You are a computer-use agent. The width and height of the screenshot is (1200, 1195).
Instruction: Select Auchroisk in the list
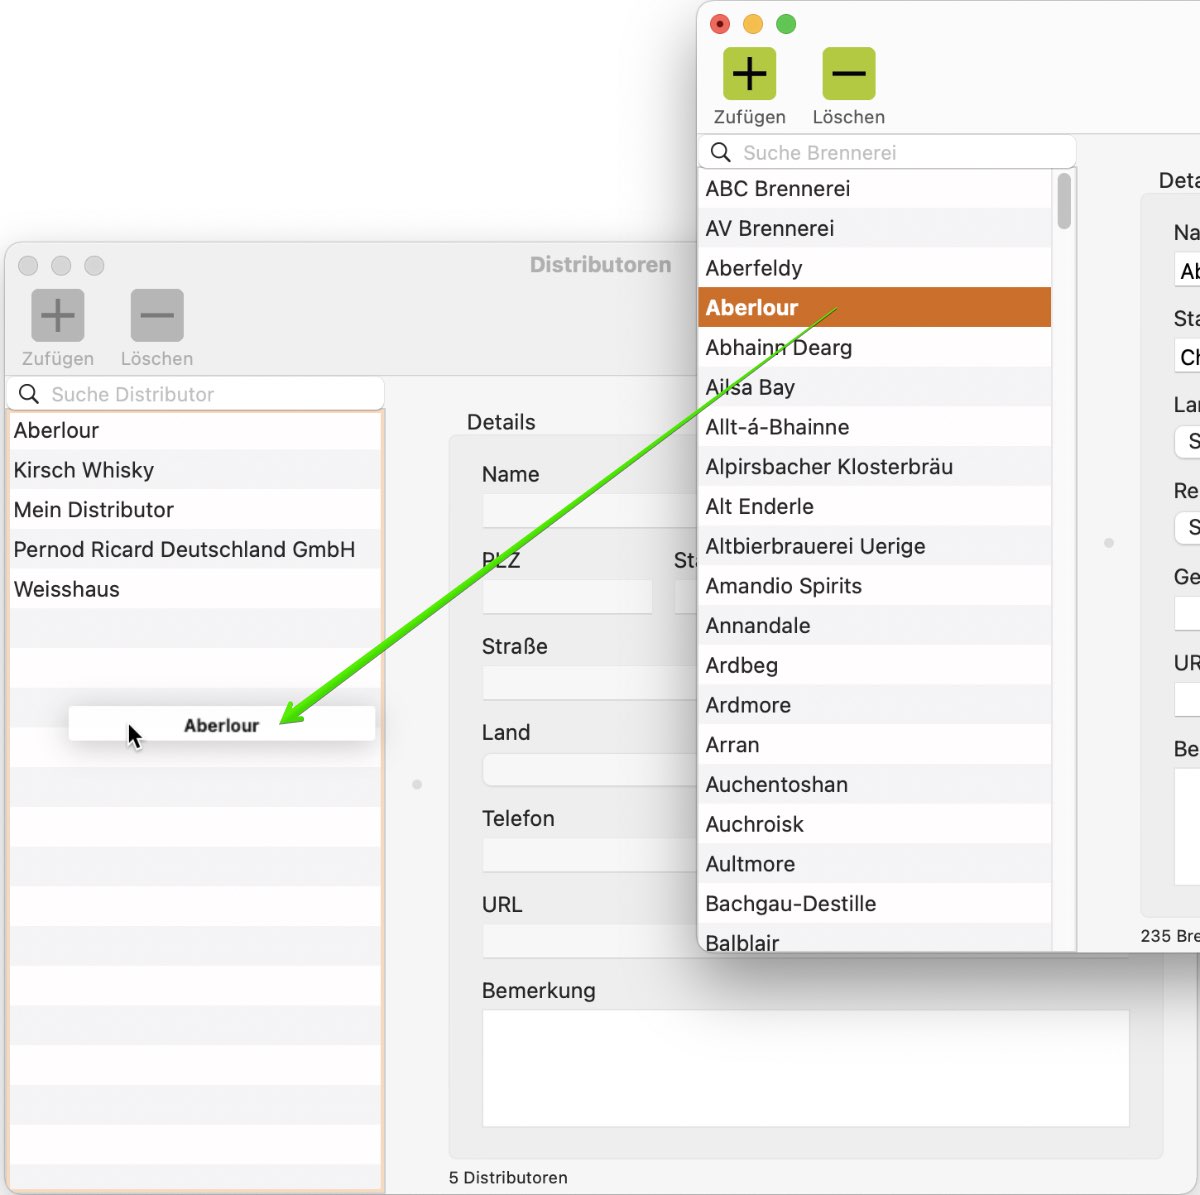(x=875, y=824)
